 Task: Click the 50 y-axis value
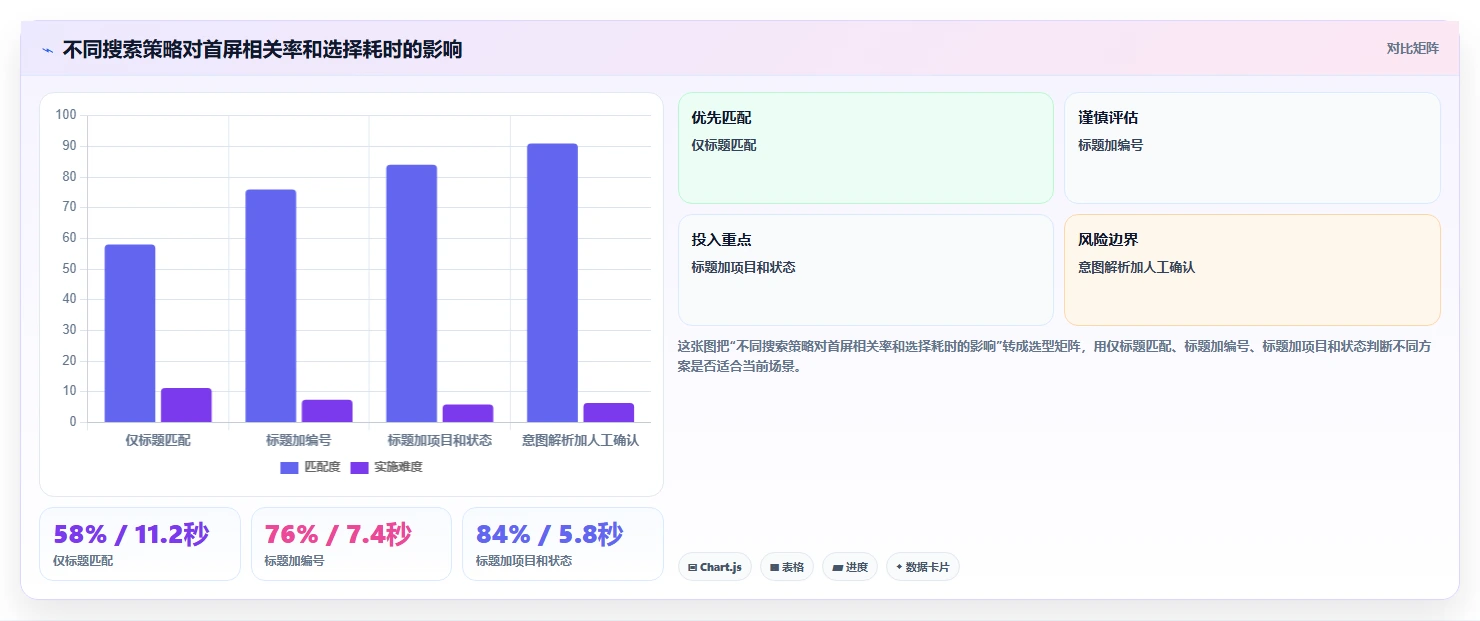tap(69, 268)
